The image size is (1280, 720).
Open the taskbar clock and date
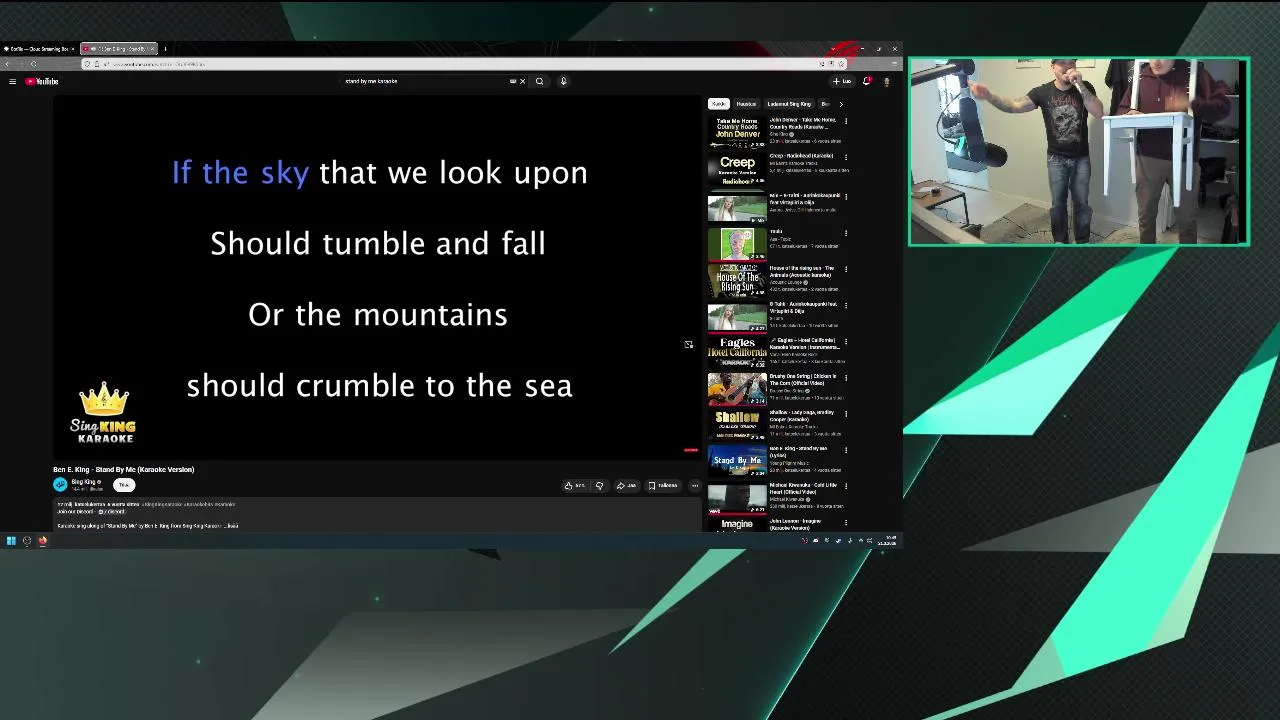pyautogui.click(x=887, y=540)
